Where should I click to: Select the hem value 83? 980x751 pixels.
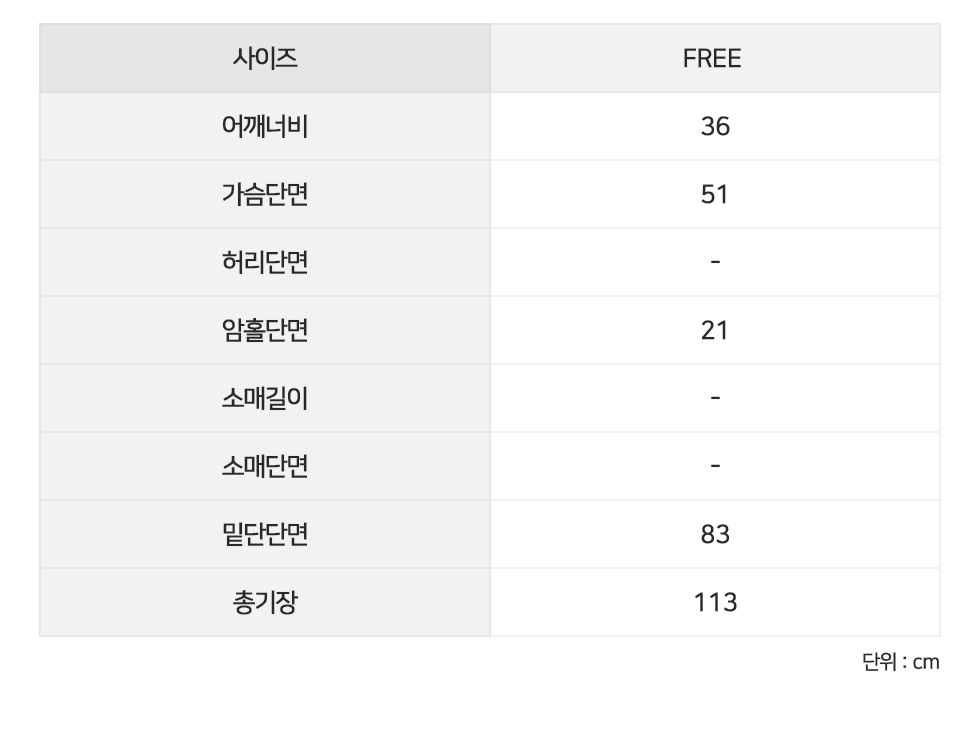click(715, 534)
